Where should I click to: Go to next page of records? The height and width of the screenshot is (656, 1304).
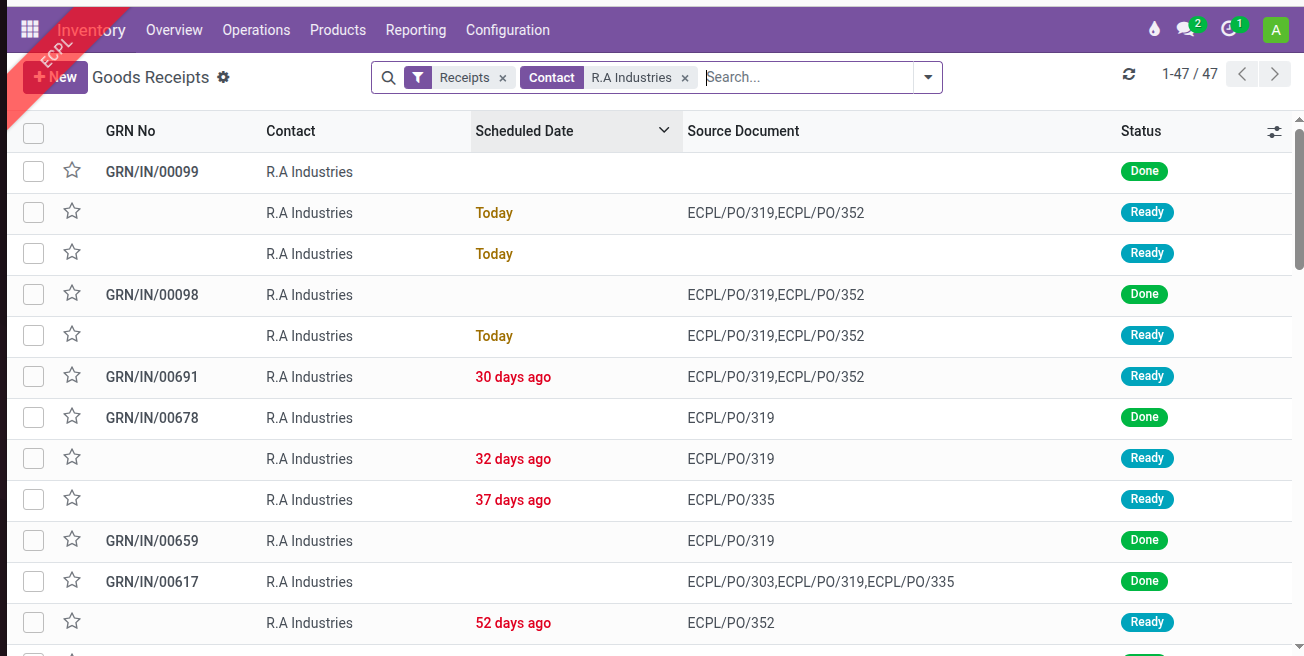coord(1274,74)
